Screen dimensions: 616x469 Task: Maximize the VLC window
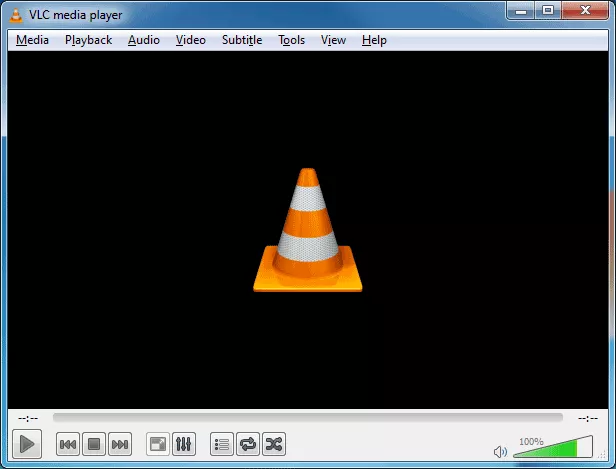[548, 11]
